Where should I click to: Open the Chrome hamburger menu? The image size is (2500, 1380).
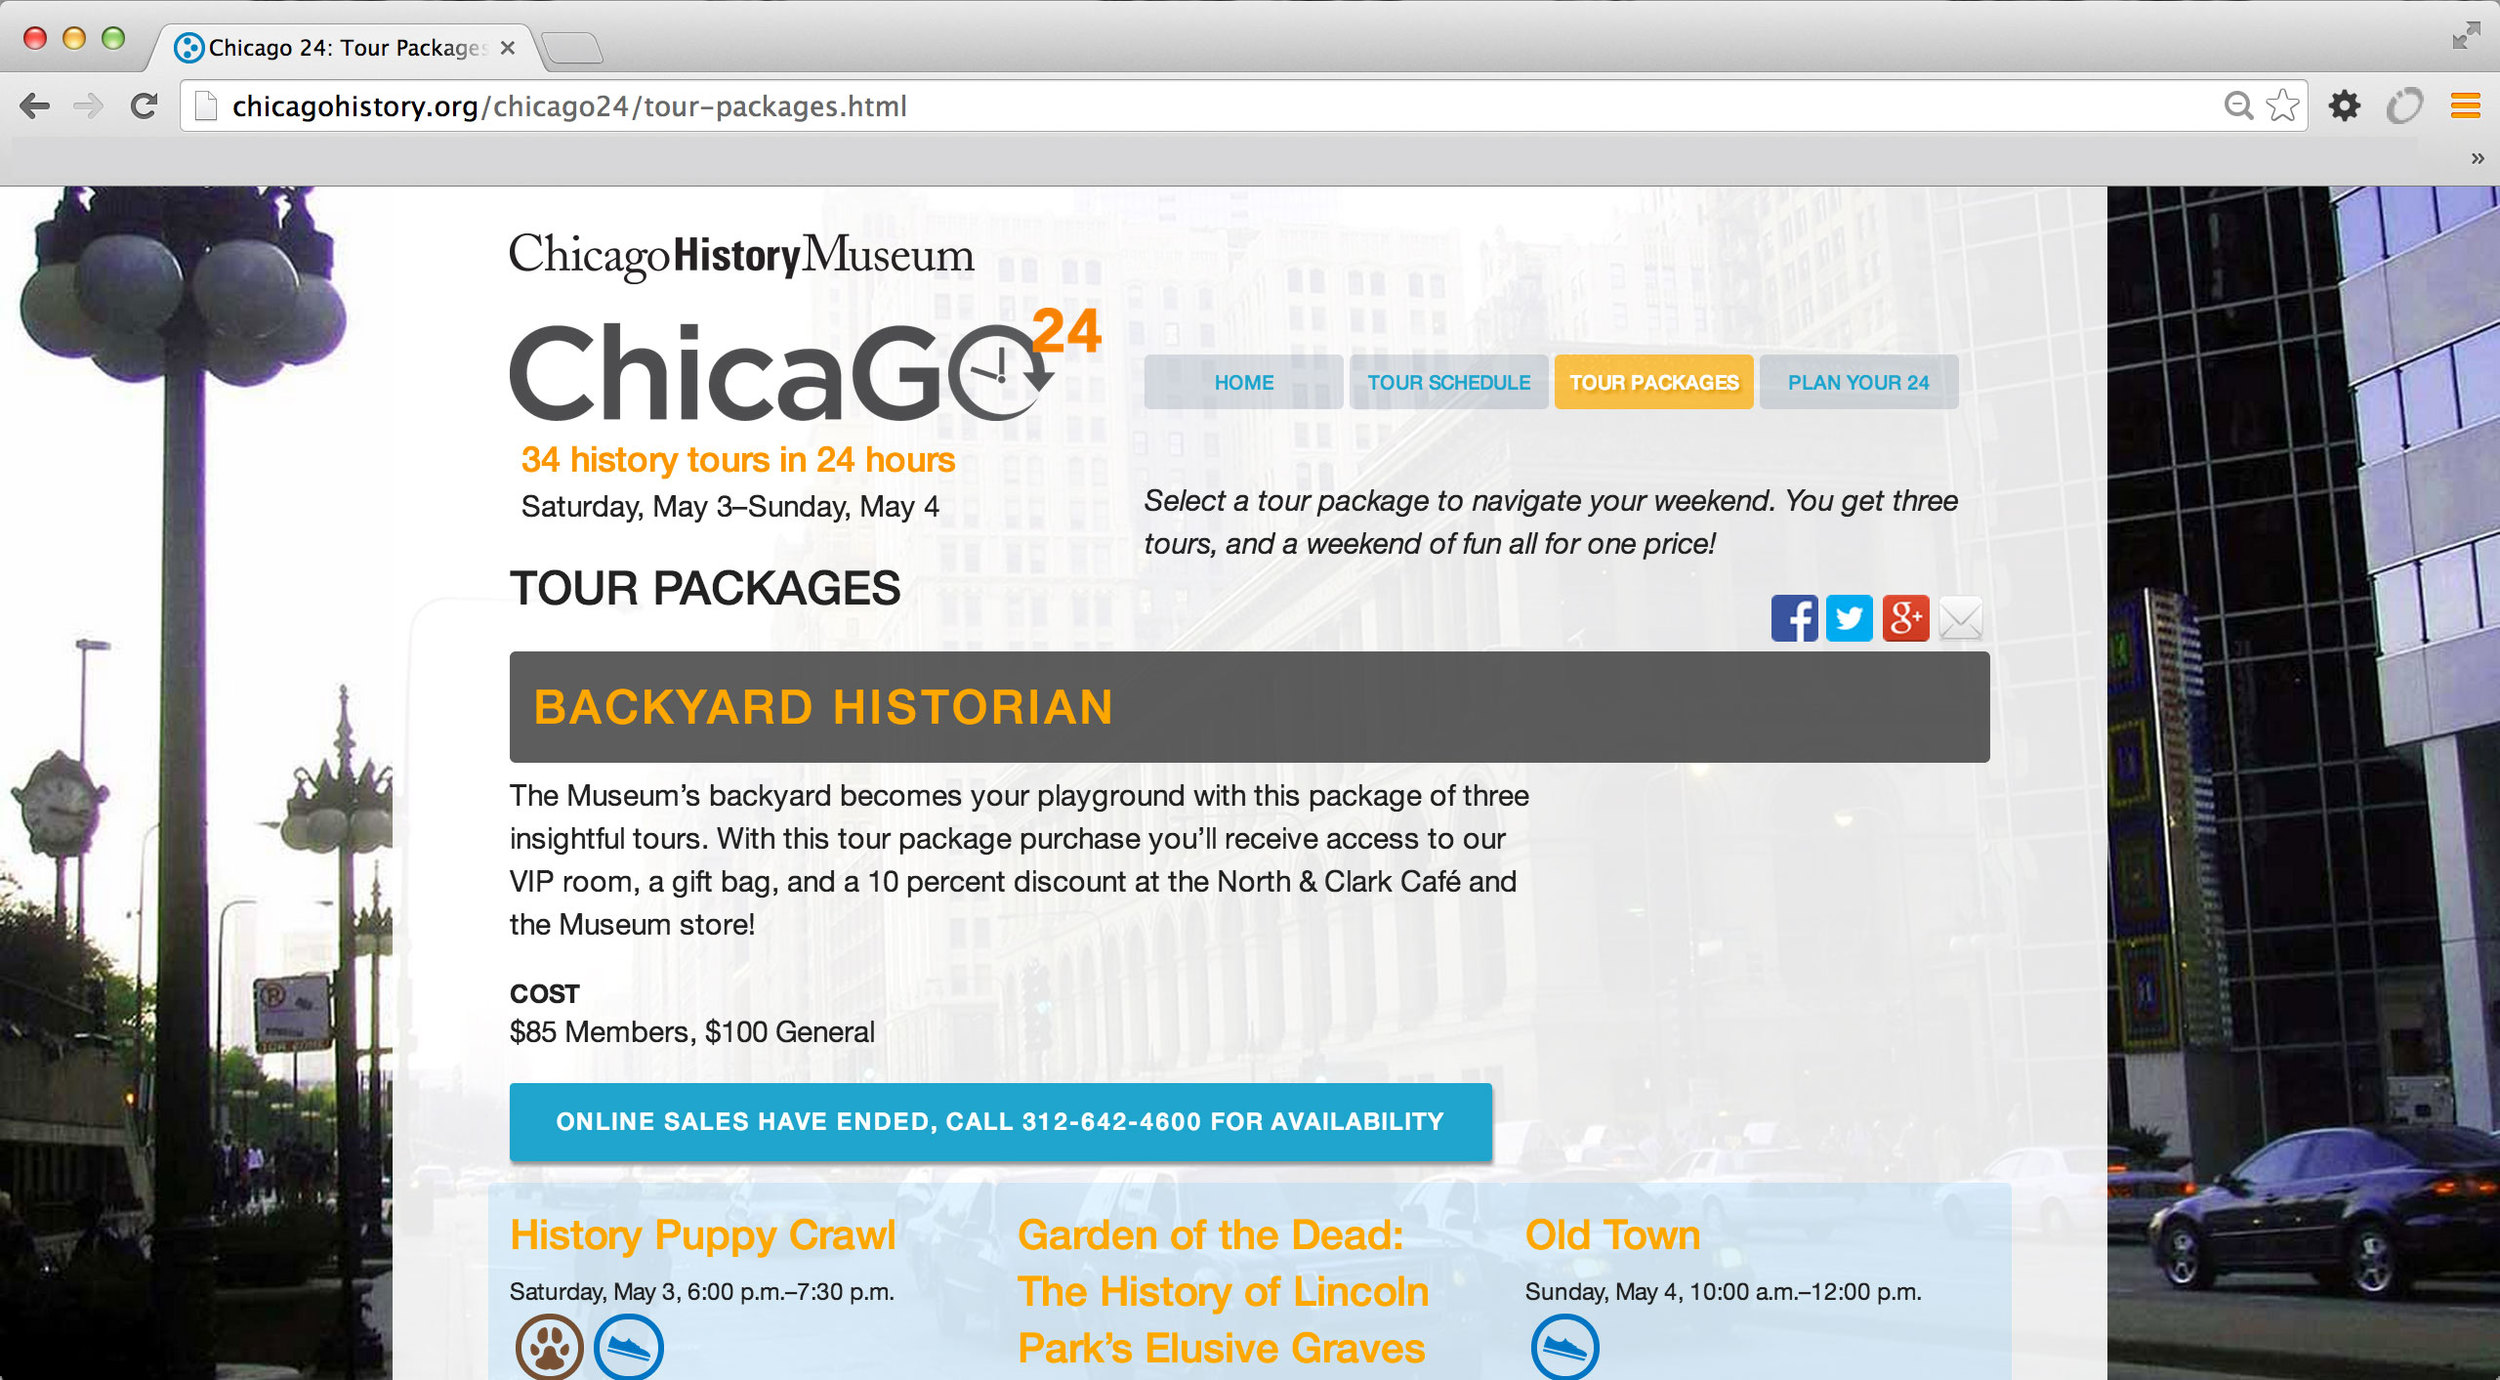(2465, 105)
